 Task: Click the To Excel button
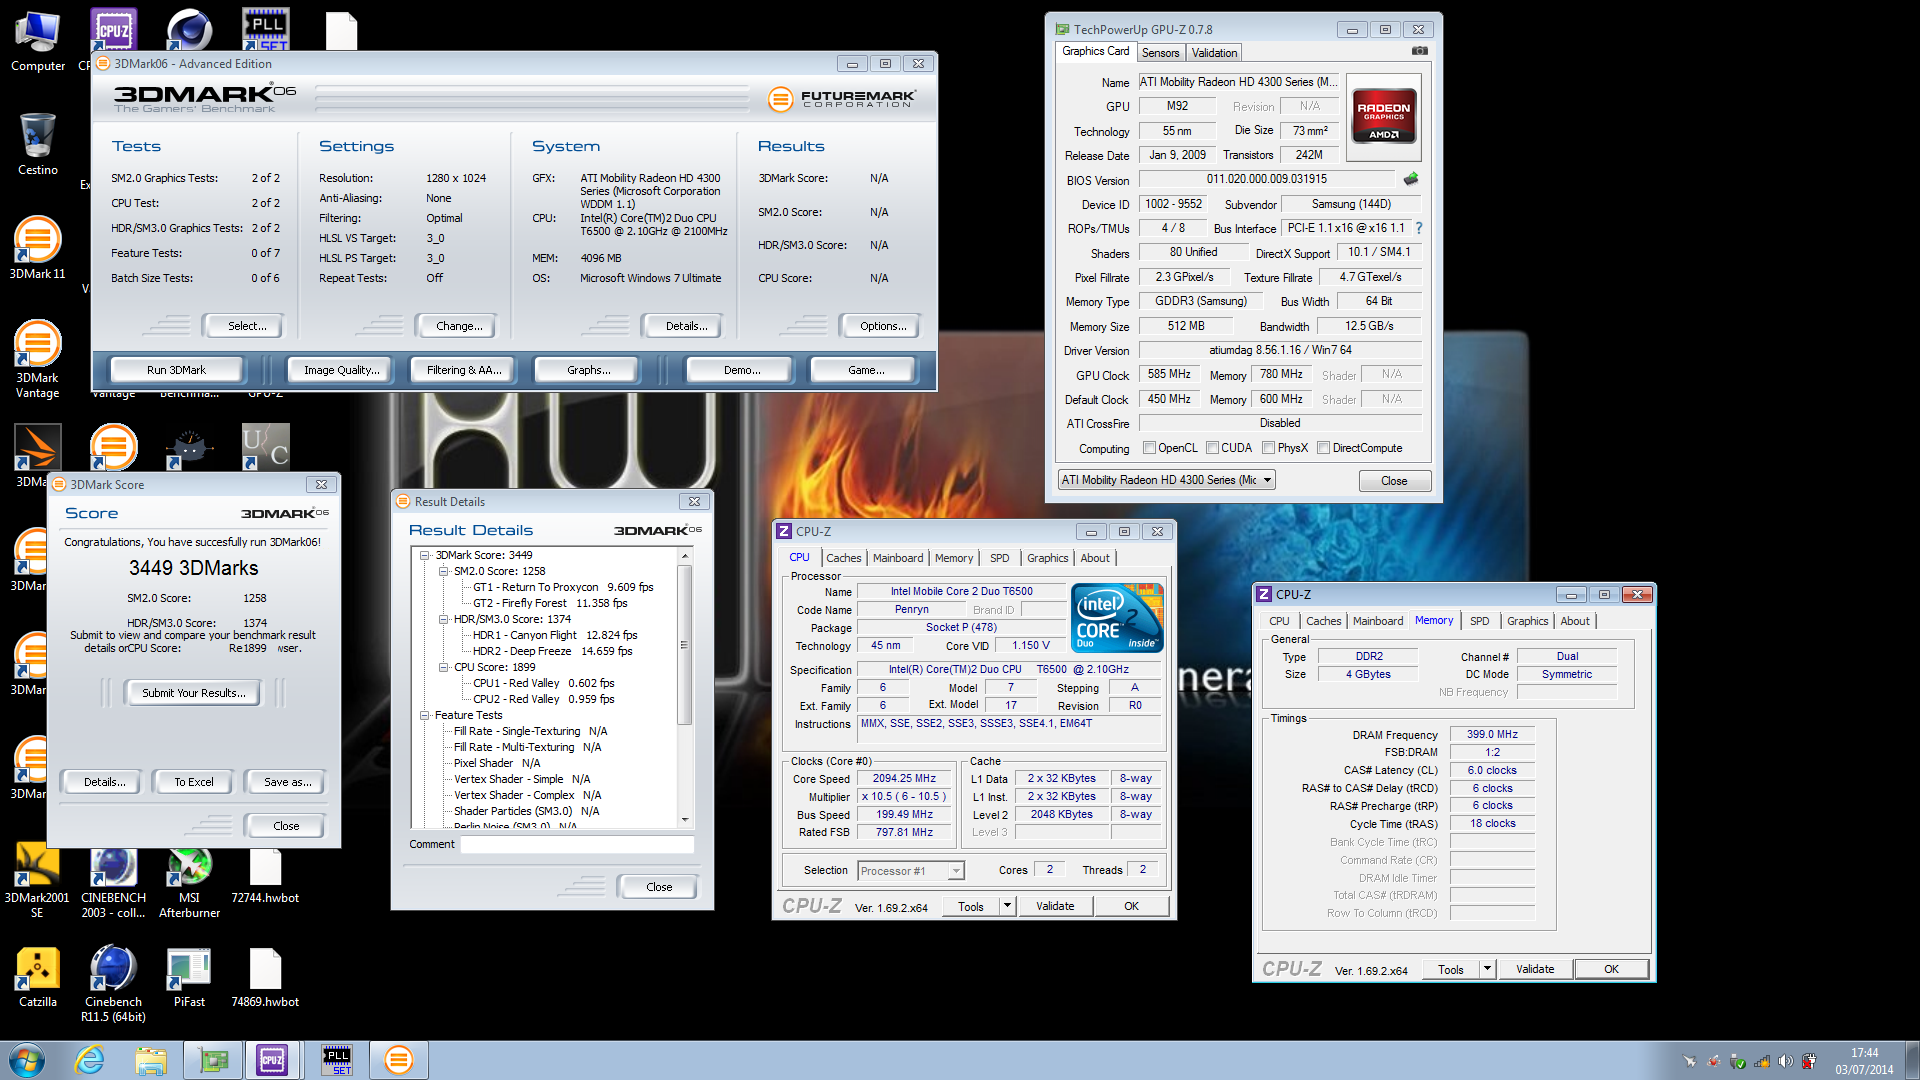coord(193,782)
